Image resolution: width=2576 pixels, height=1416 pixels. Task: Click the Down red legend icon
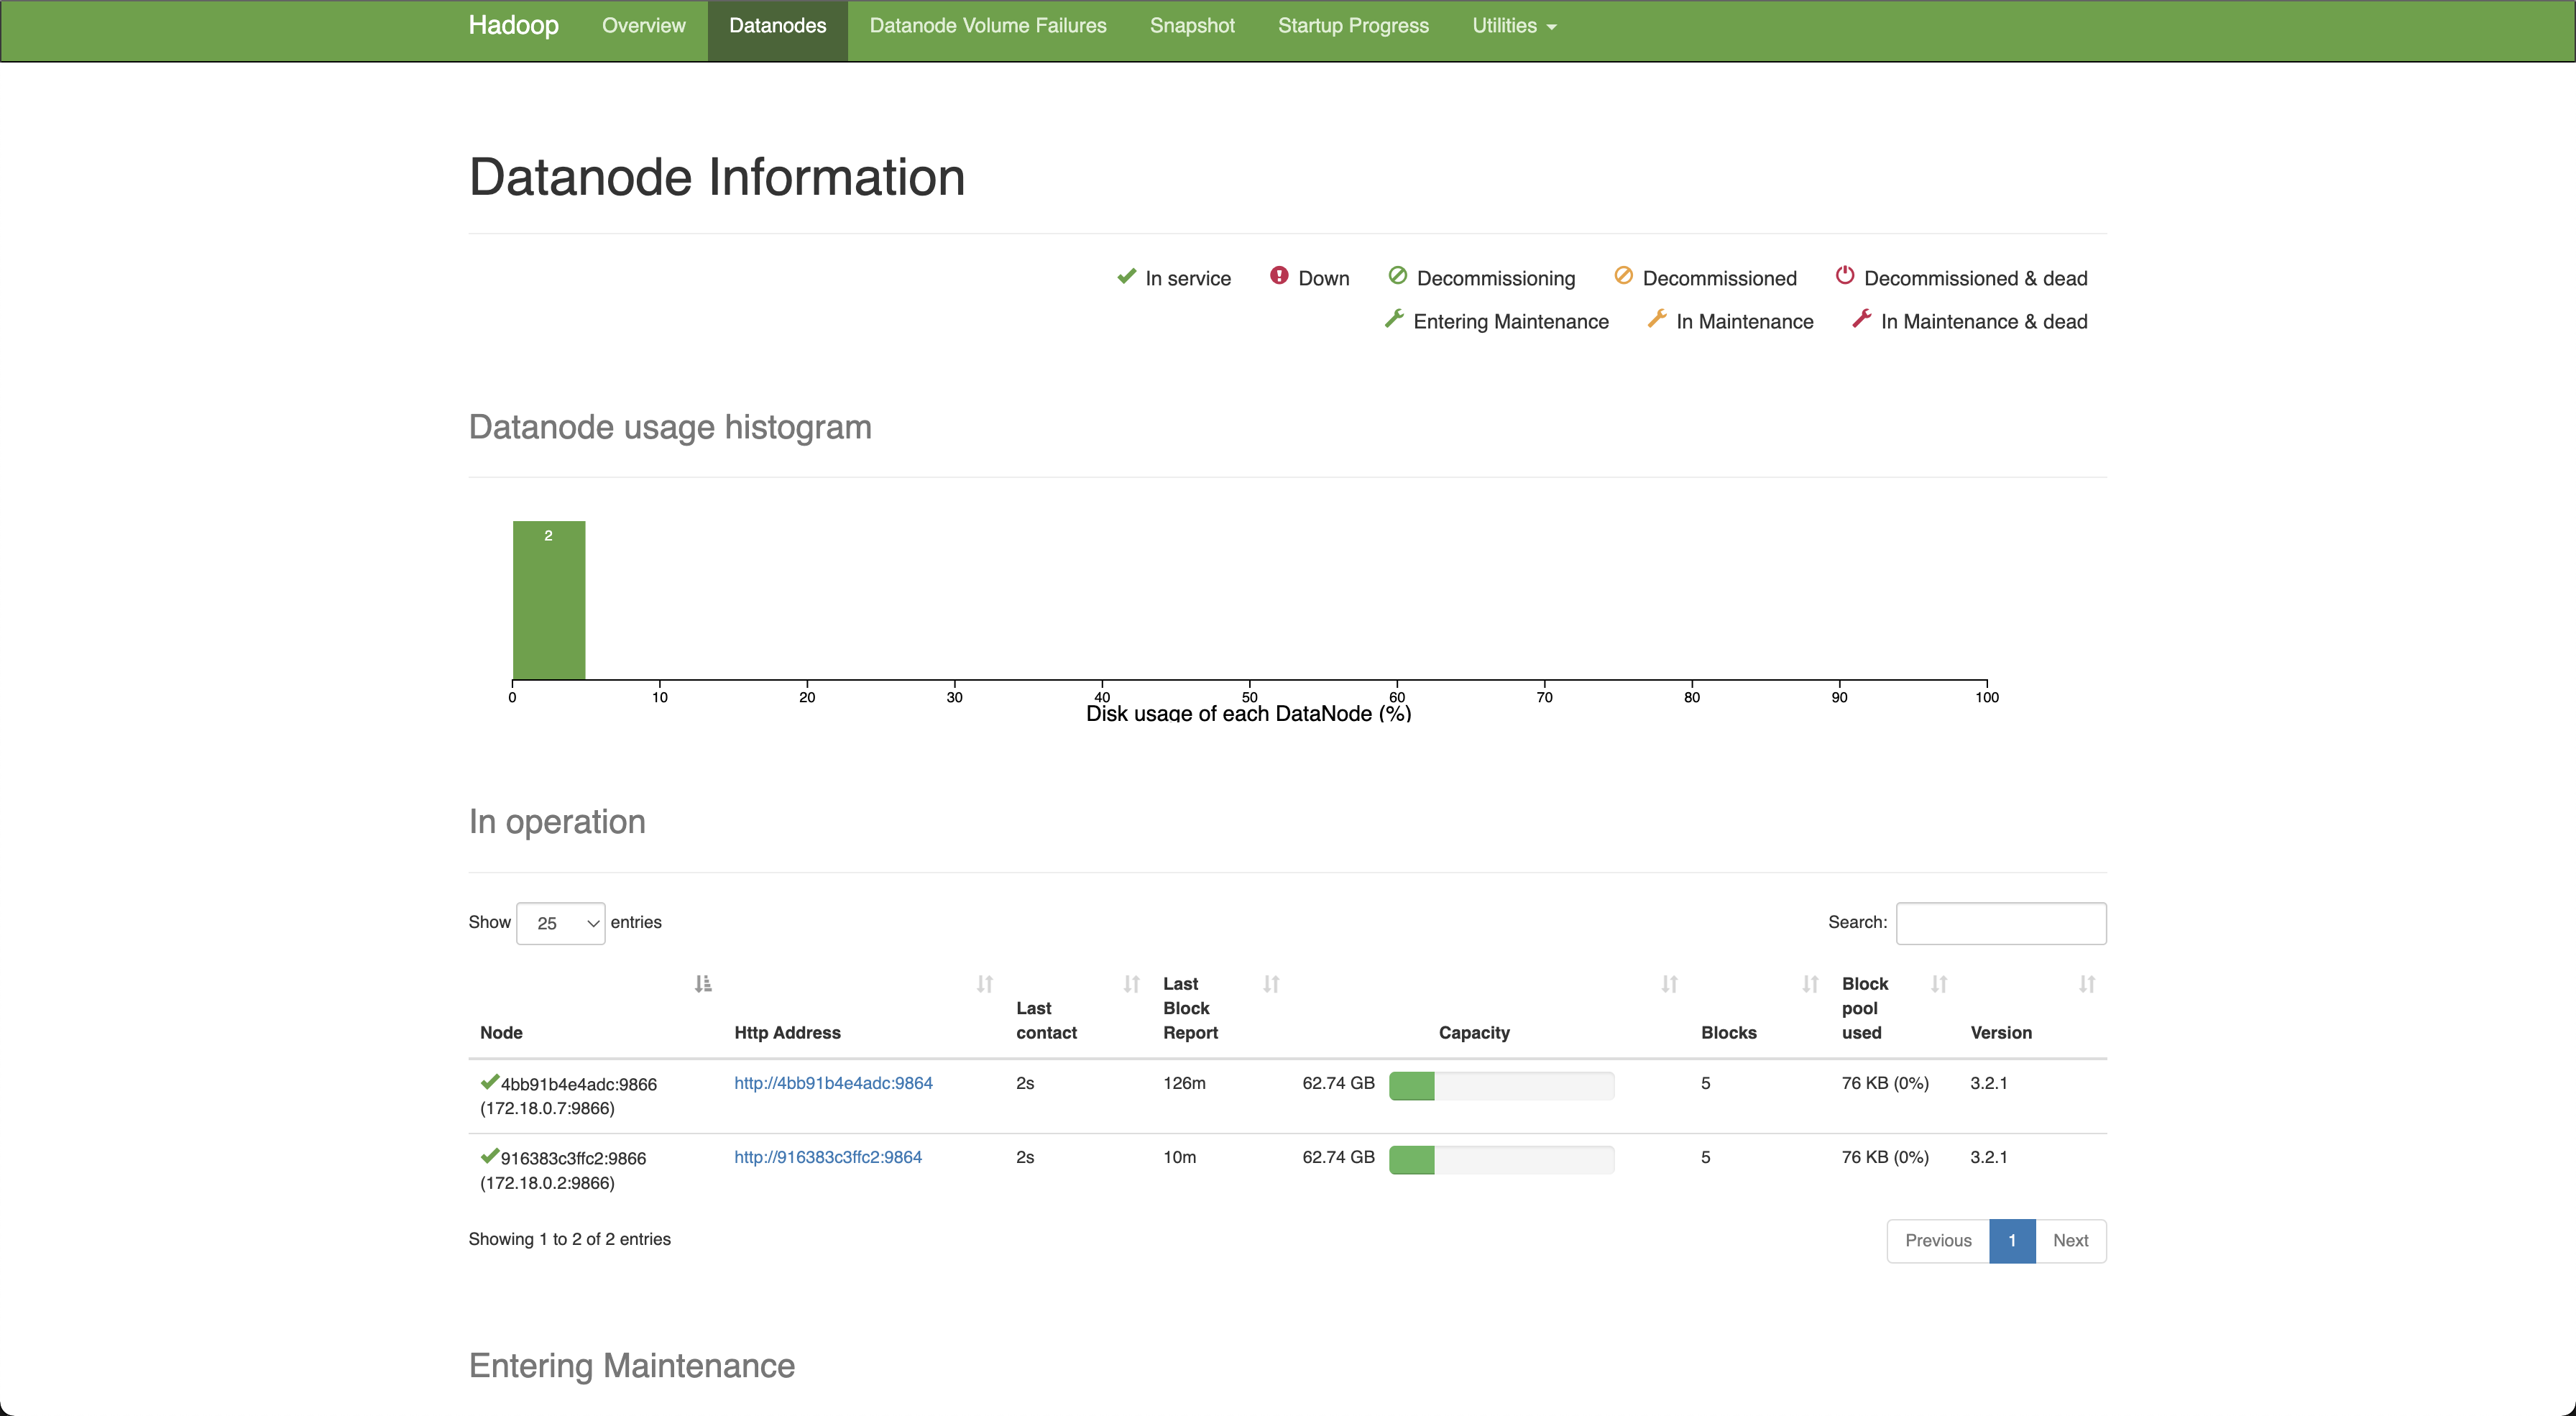pyautogui.click(x=1279, y=276)
